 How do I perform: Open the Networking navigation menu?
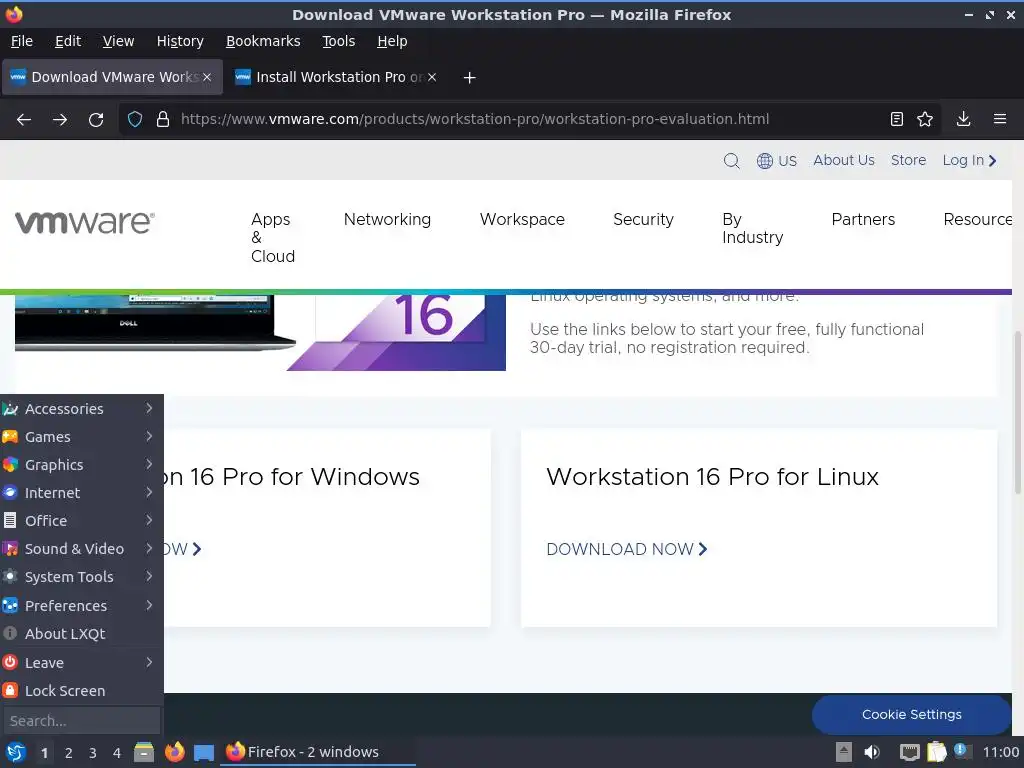[387, 219]
